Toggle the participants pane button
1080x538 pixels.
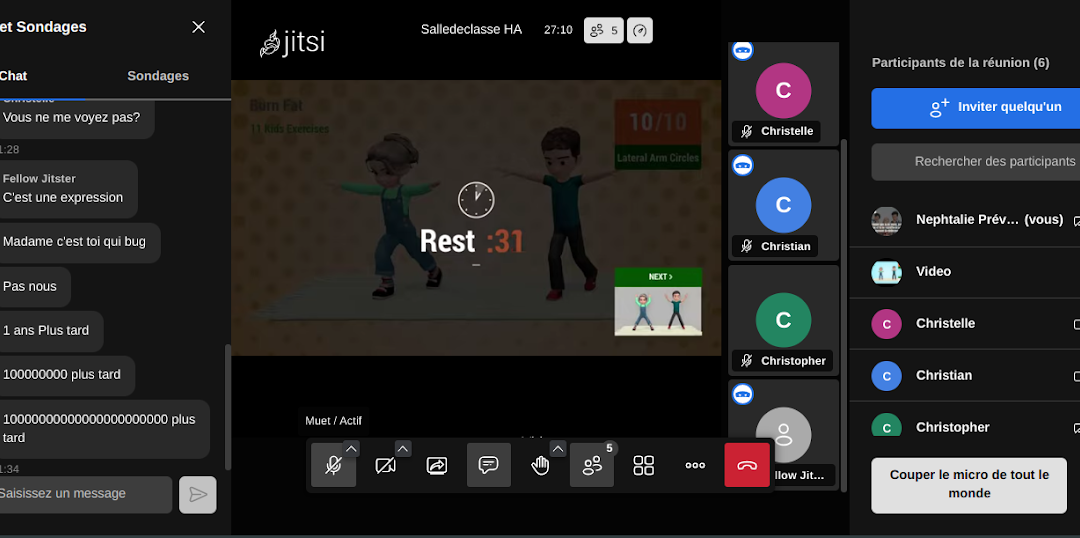pos(592,465)
